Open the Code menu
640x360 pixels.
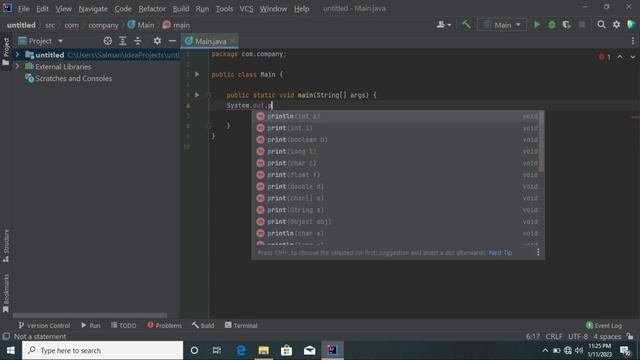(x=123, y=9)
